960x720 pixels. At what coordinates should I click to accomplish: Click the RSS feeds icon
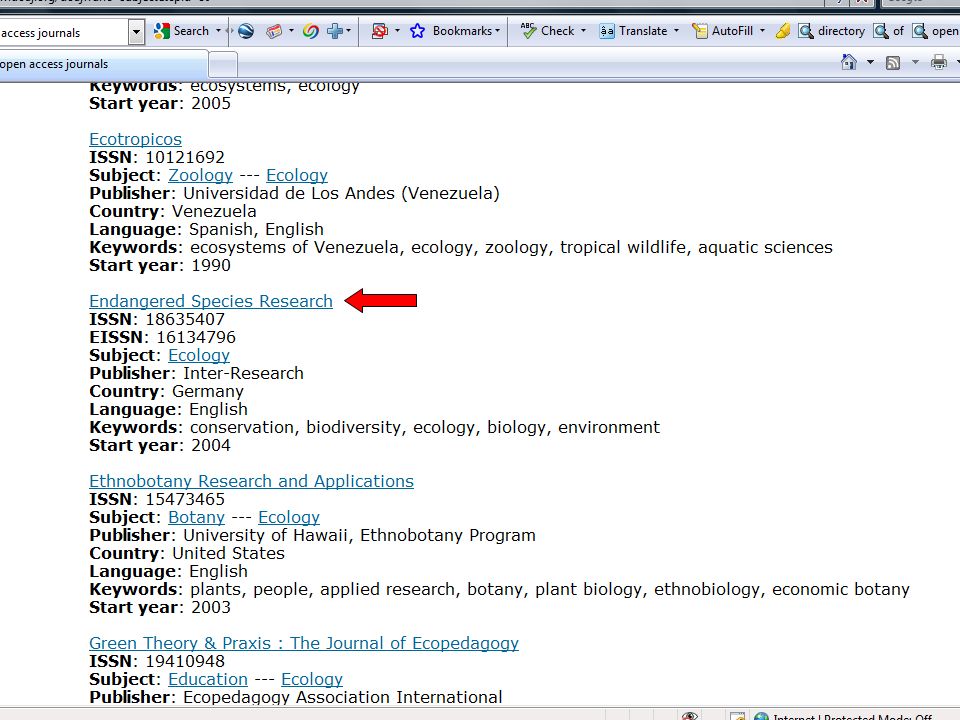click(x=893, y=62)
